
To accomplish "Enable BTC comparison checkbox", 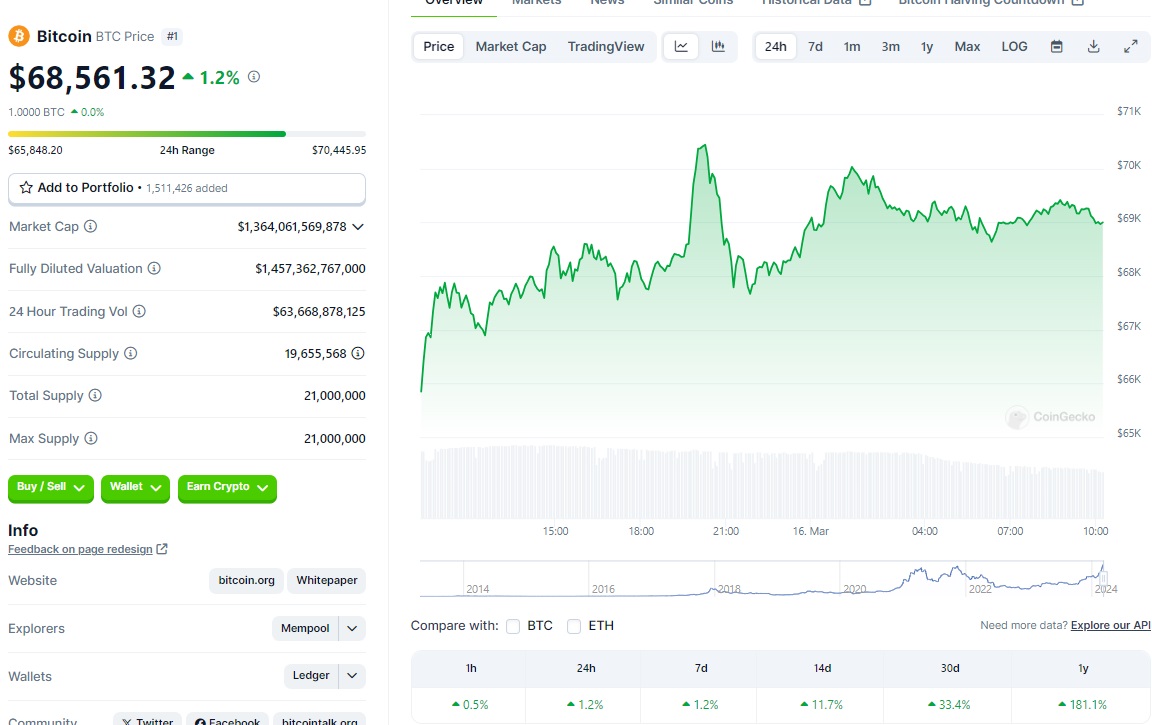I will [x=513, y=626].
